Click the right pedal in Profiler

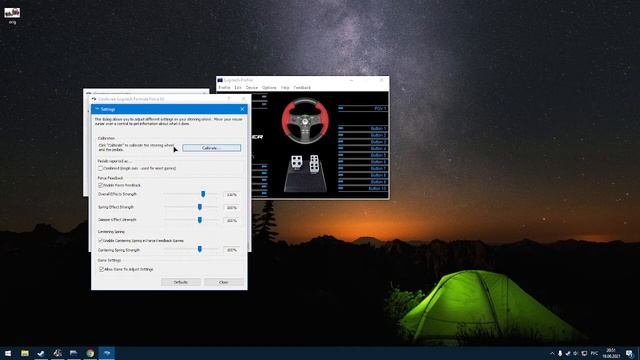[314, 163]
